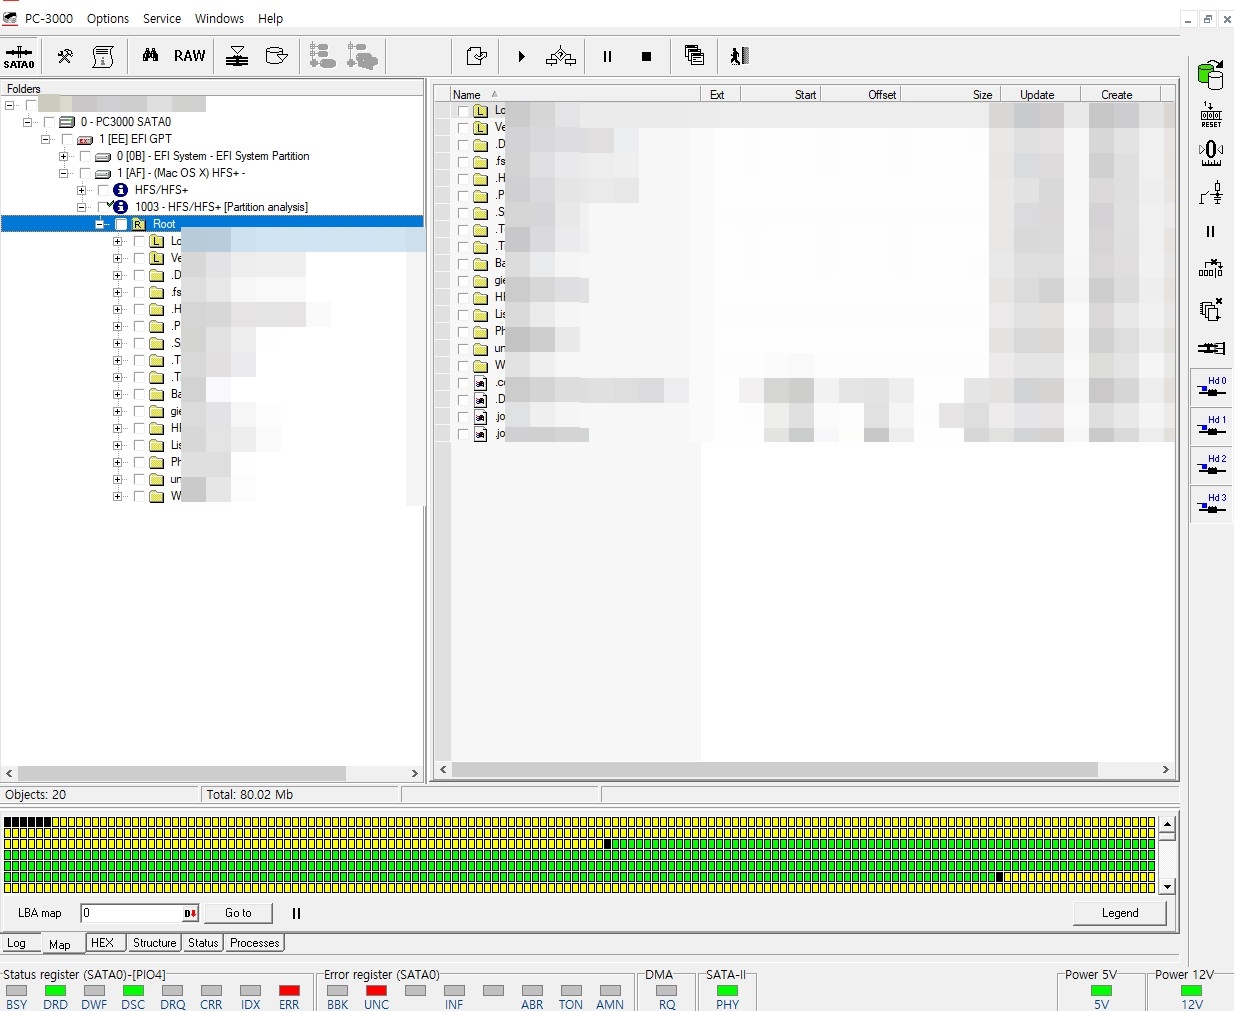Expand the EFI System Partition node
The width and height of the screenshot is (1234, 1011).
tap(64, 156)
